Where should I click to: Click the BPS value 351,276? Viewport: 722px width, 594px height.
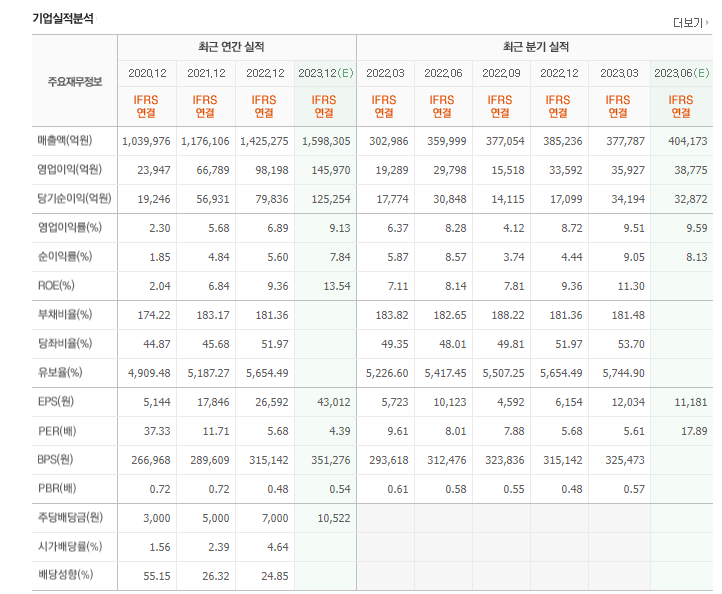[x=331, y=460]
